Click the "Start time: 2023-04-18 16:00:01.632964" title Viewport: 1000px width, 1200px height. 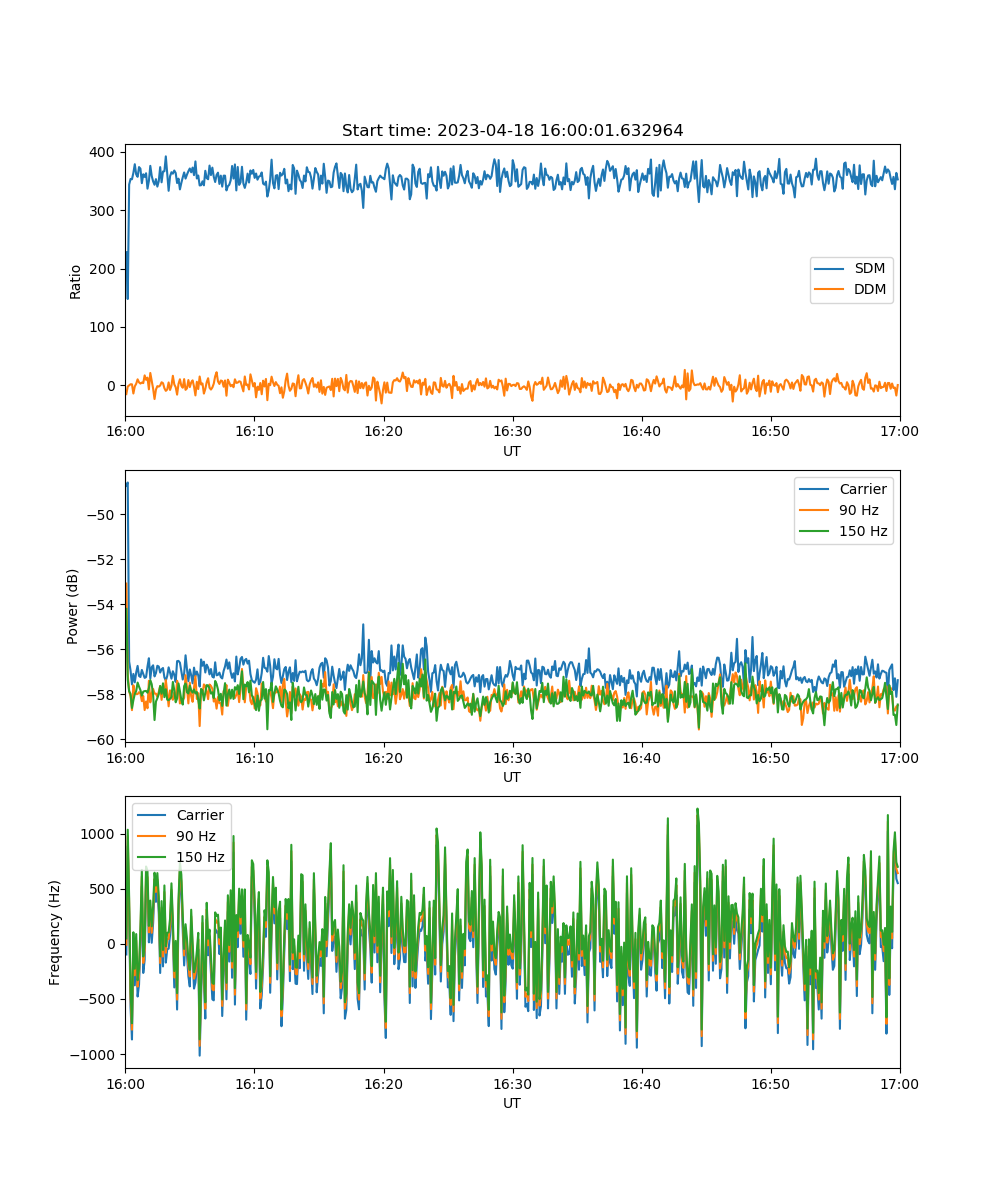[x=512, y=131]
